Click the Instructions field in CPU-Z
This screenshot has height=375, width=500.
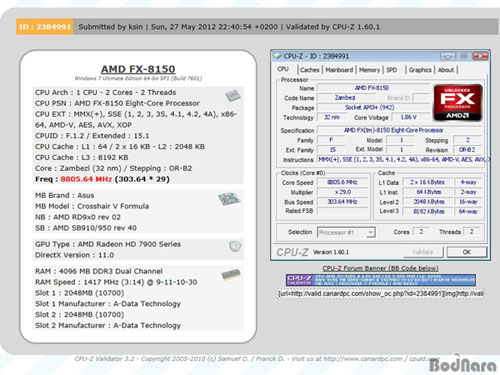pyautogui.click(x=402, y=160)
